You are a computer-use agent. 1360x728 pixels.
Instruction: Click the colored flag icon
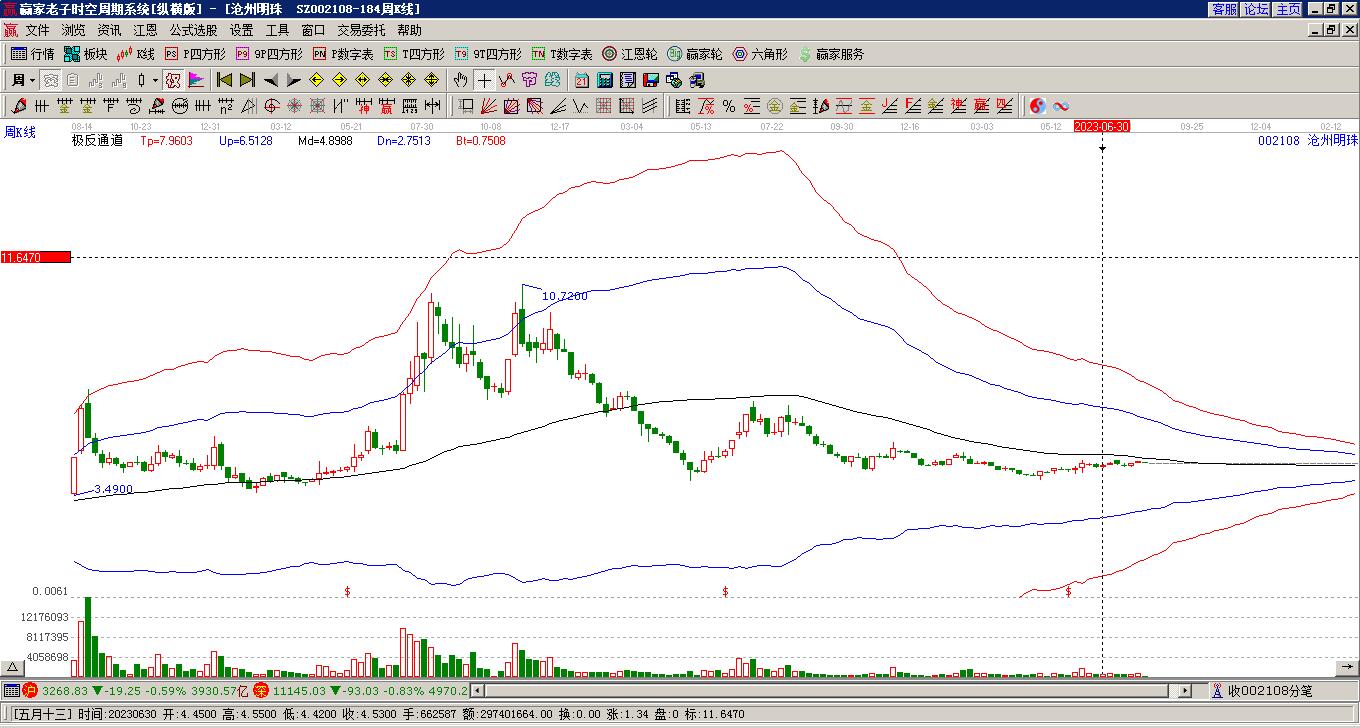[195, 80]
